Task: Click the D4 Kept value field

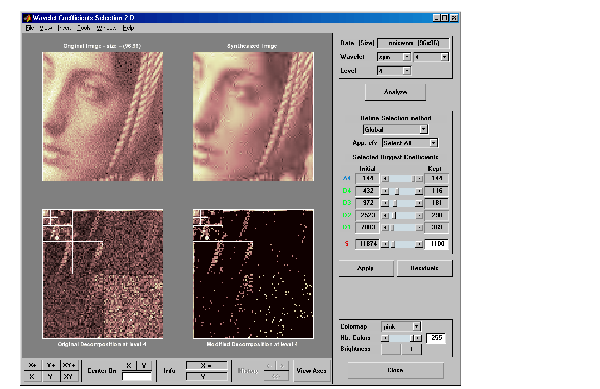Action: 437,191
